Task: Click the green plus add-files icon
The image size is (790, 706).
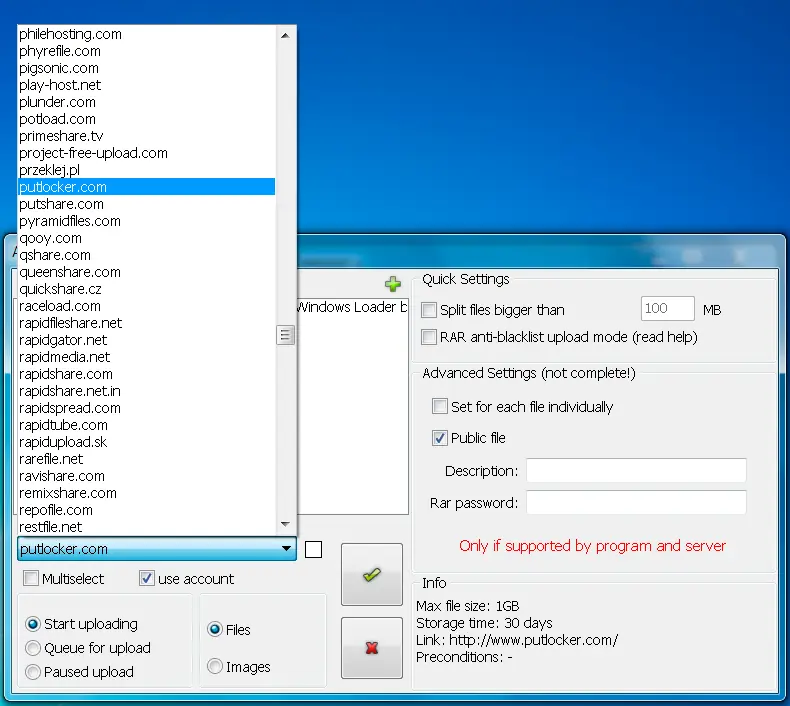Action: [x=392, y=284]
